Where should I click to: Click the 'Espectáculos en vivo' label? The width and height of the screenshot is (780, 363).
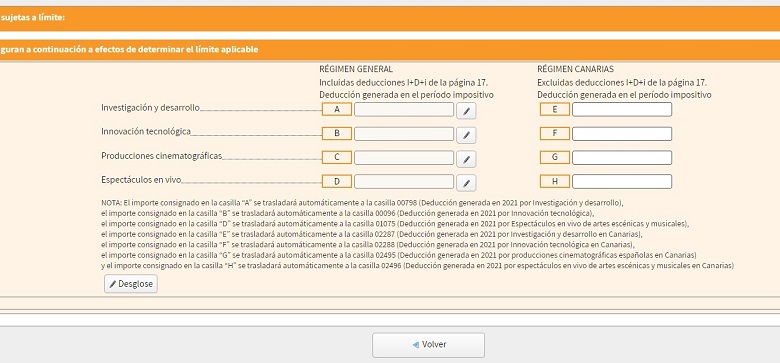click(x=141, y=180)
